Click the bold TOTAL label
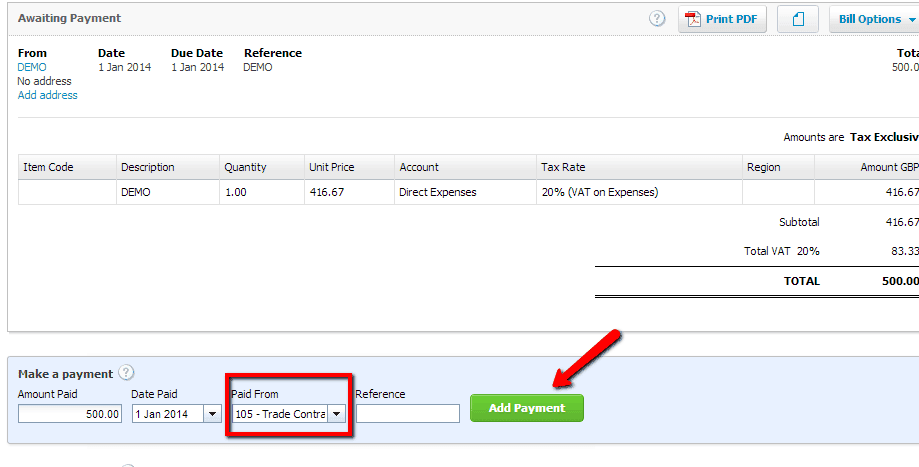Viewport: 919px width, 467px height. pyautogui.click(x=802, y=281)
